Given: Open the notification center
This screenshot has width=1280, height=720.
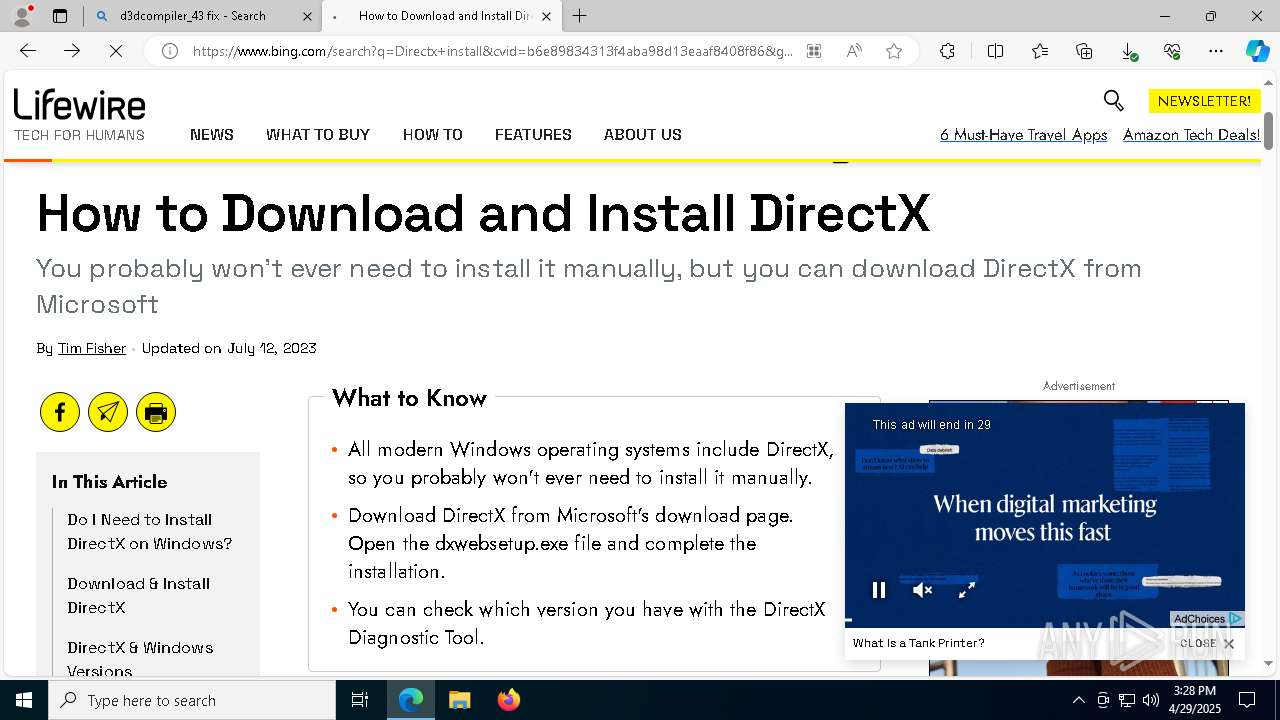Looking at the screenshot, I should [x=1247, y=700].
